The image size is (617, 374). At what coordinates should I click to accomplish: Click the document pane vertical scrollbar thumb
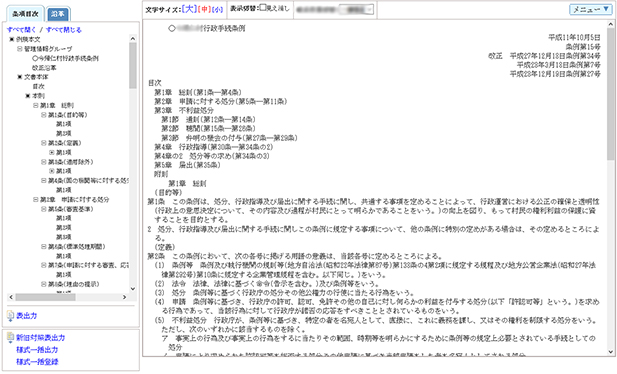point(611,94)
